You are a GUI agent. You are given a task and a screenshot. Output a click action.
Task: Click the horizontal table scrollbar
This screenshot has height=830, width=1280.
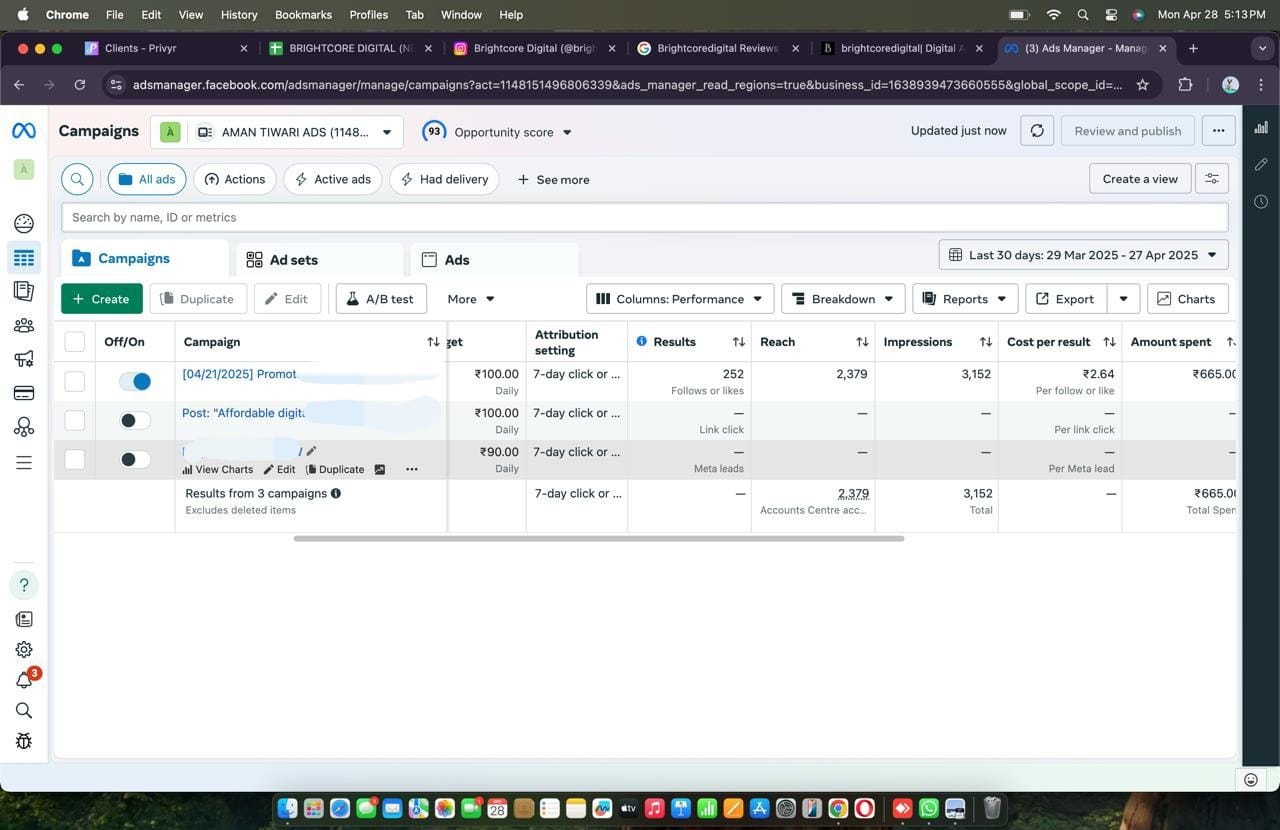click(598, 538)
